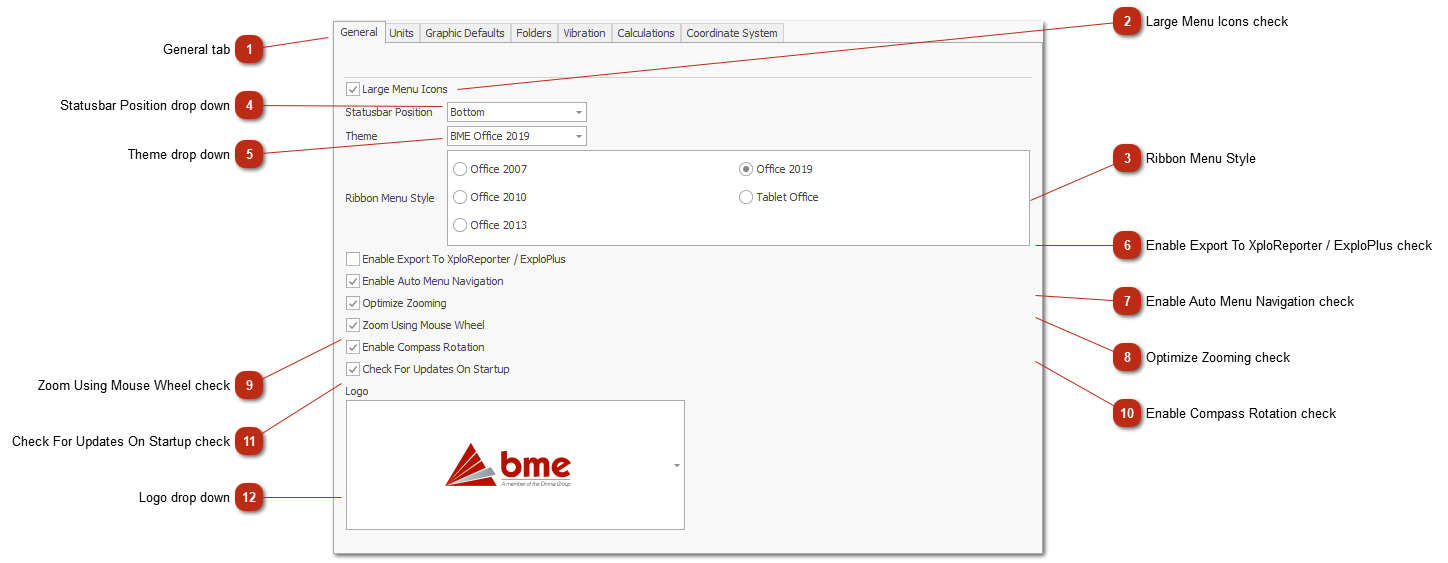Screen dimensions: 1448x563
Task: Expand the Statusbar Position dropdown
Action: coord(578,112)
